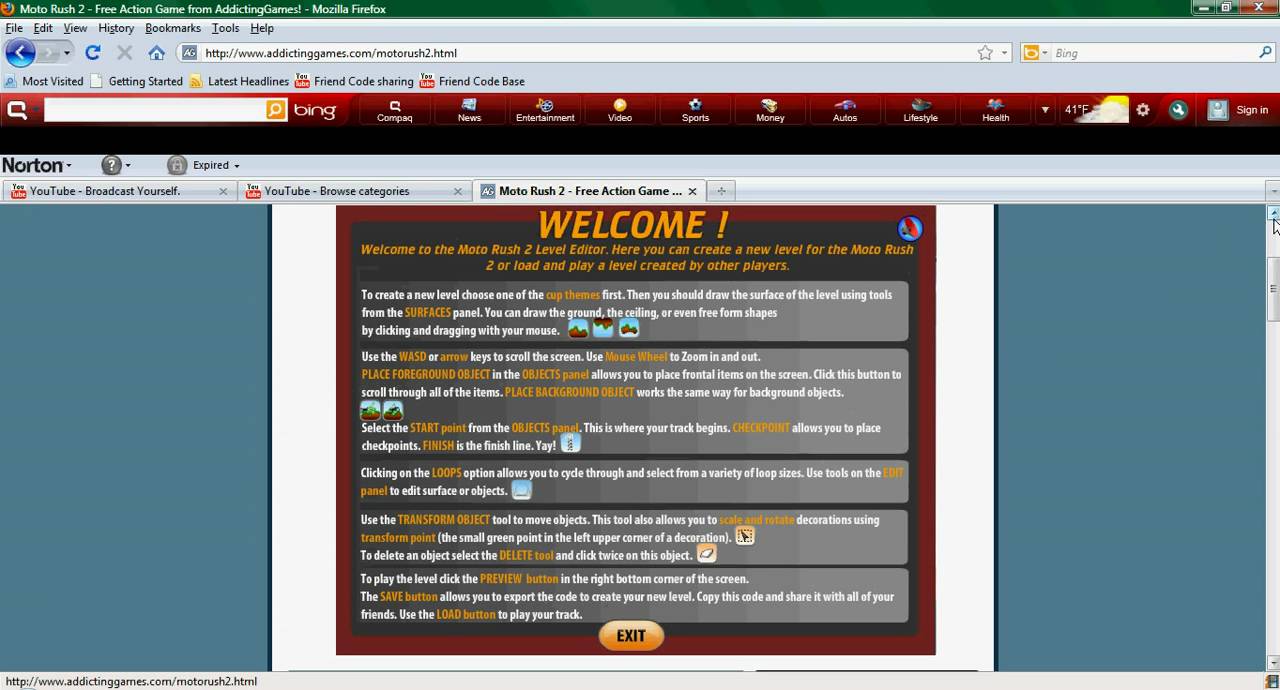The width and height of the screenshot is (1280, 690).
Task: Open the History menu
Action: pyautogui.click(x=116, y=28)
